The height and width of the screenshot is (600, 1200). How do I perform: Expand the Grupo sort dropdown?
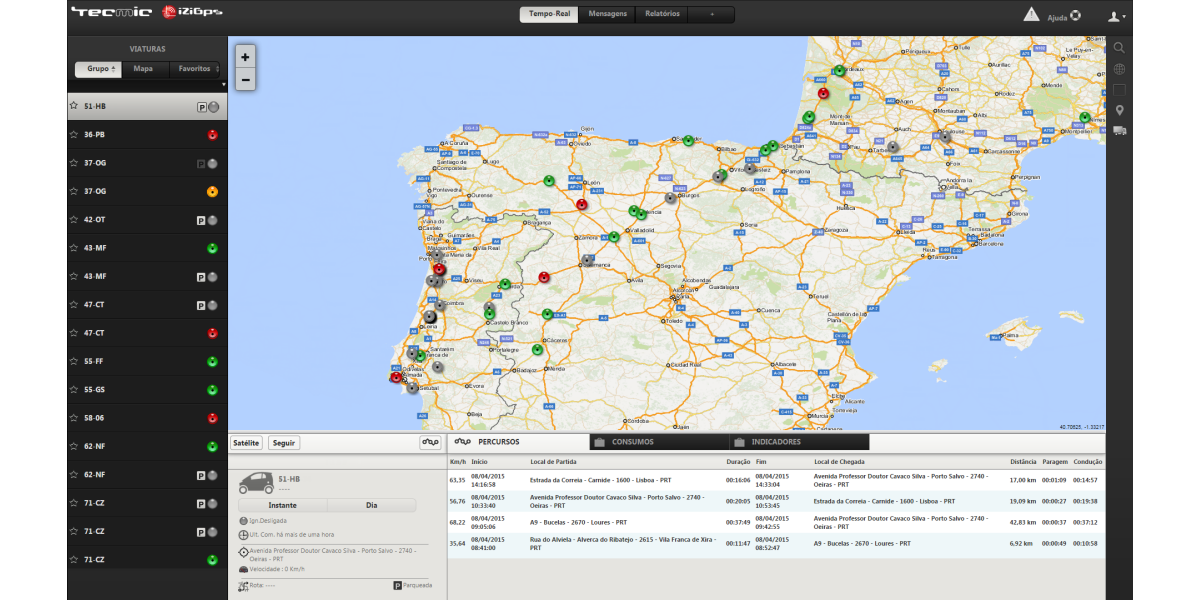pyautogui.click(x=98, y=69)
